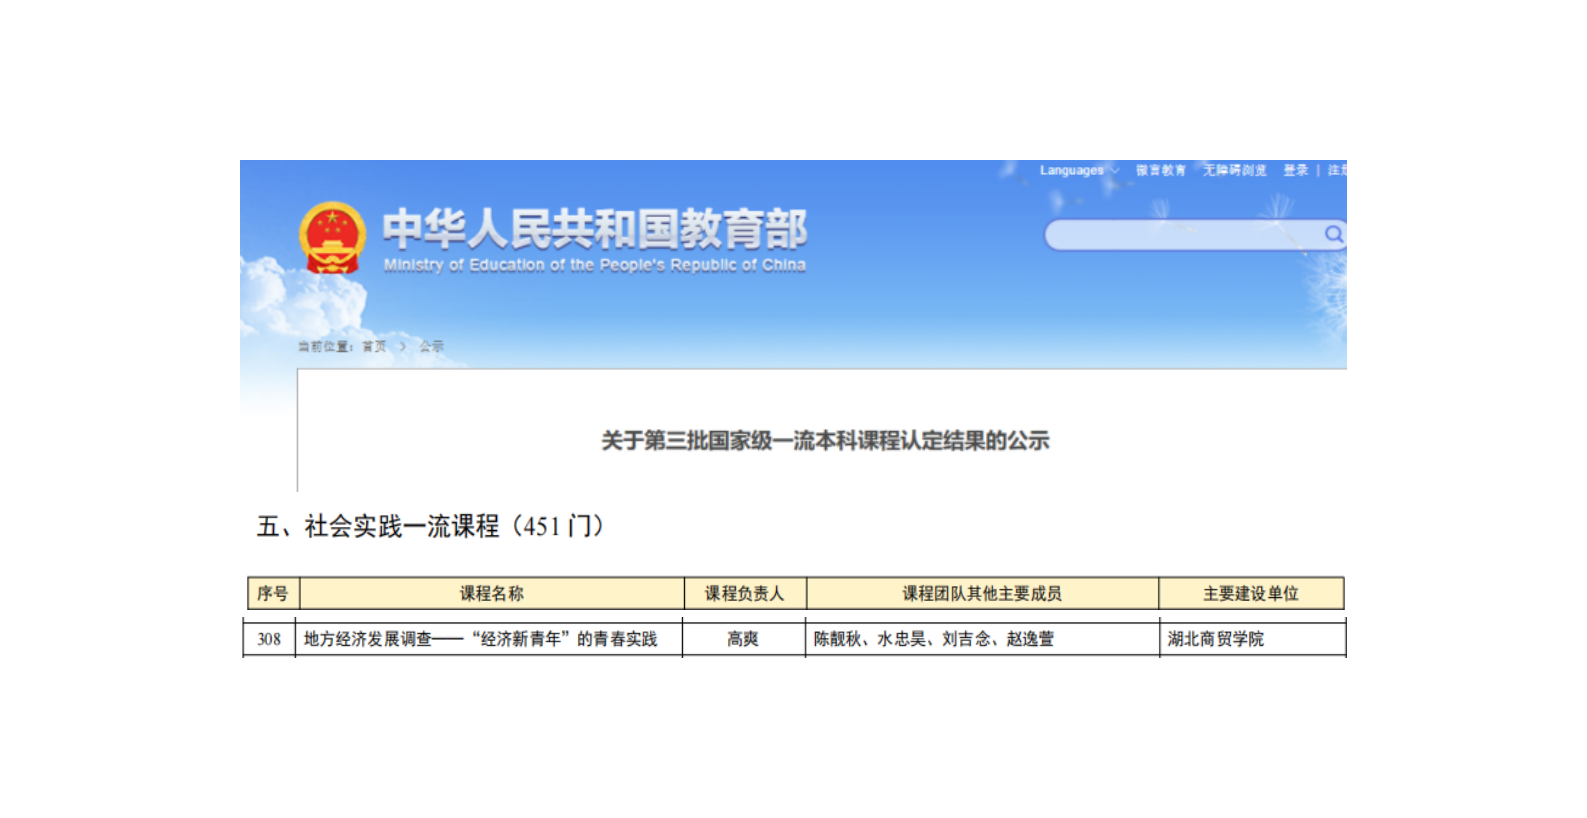1587x818 pixels.
Task: Click the 登录 login link
Action: pyautogui.click(x=1295, y=171)
